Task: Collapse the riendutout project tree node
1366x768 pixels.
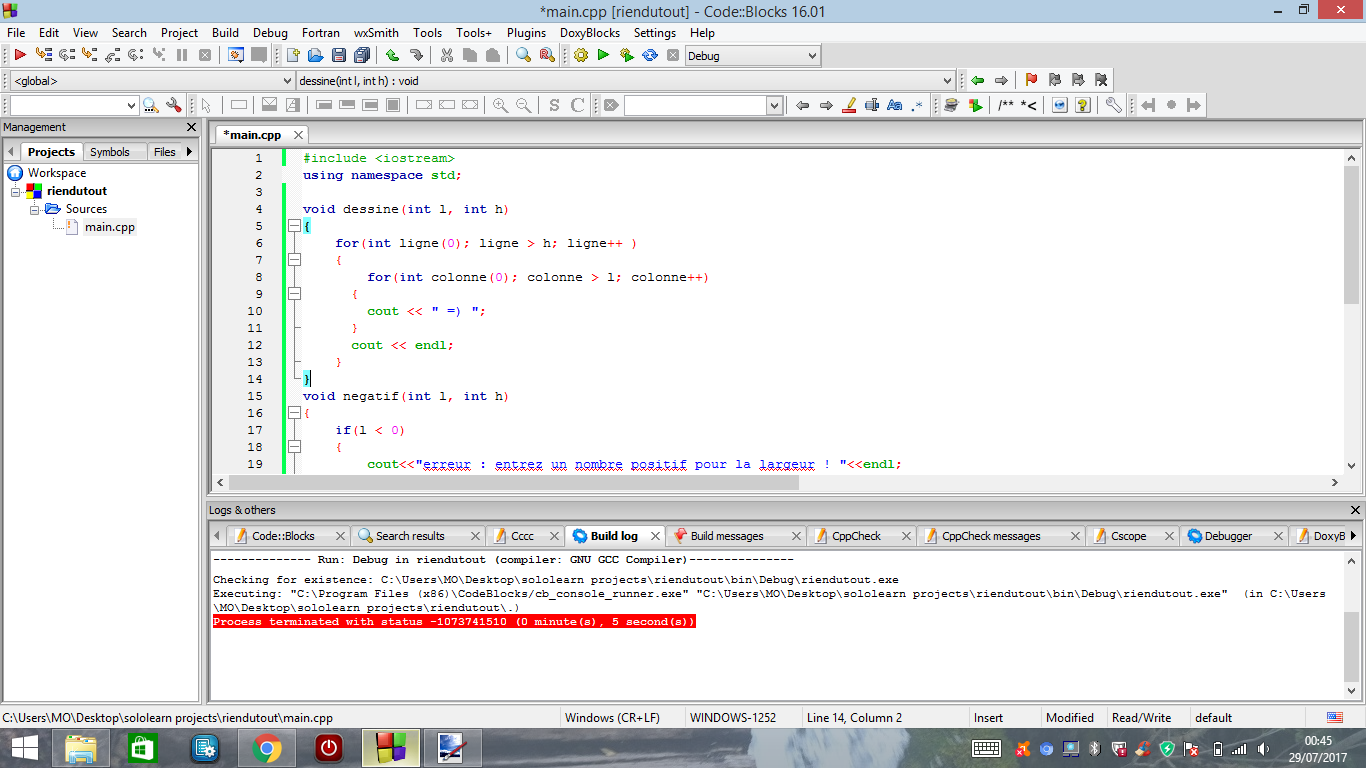Action: (x=16, y=191)
